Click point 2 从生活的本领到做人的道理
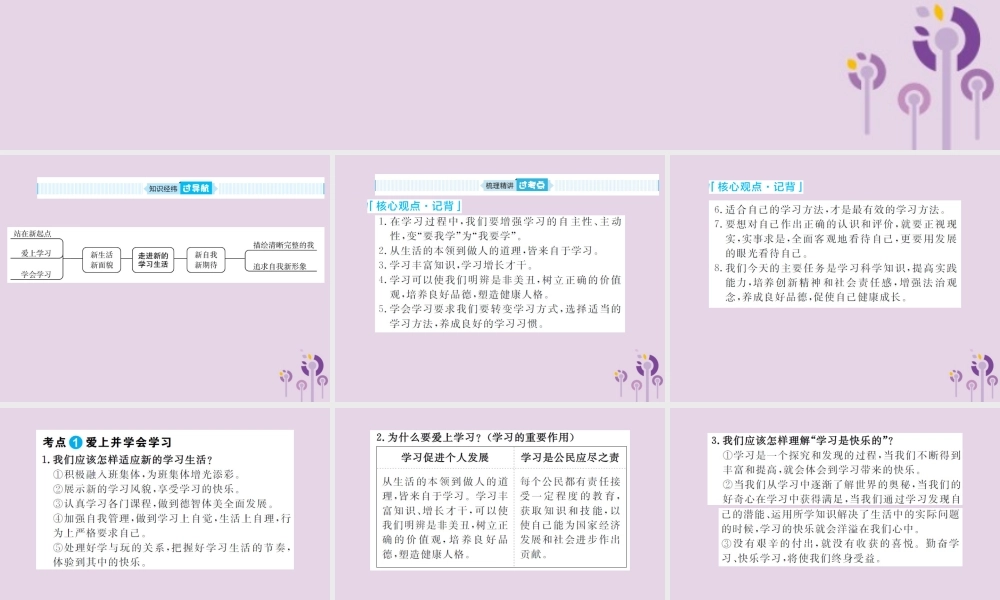The width and height of the screenshot is (1000, 600). coord(489,251)
